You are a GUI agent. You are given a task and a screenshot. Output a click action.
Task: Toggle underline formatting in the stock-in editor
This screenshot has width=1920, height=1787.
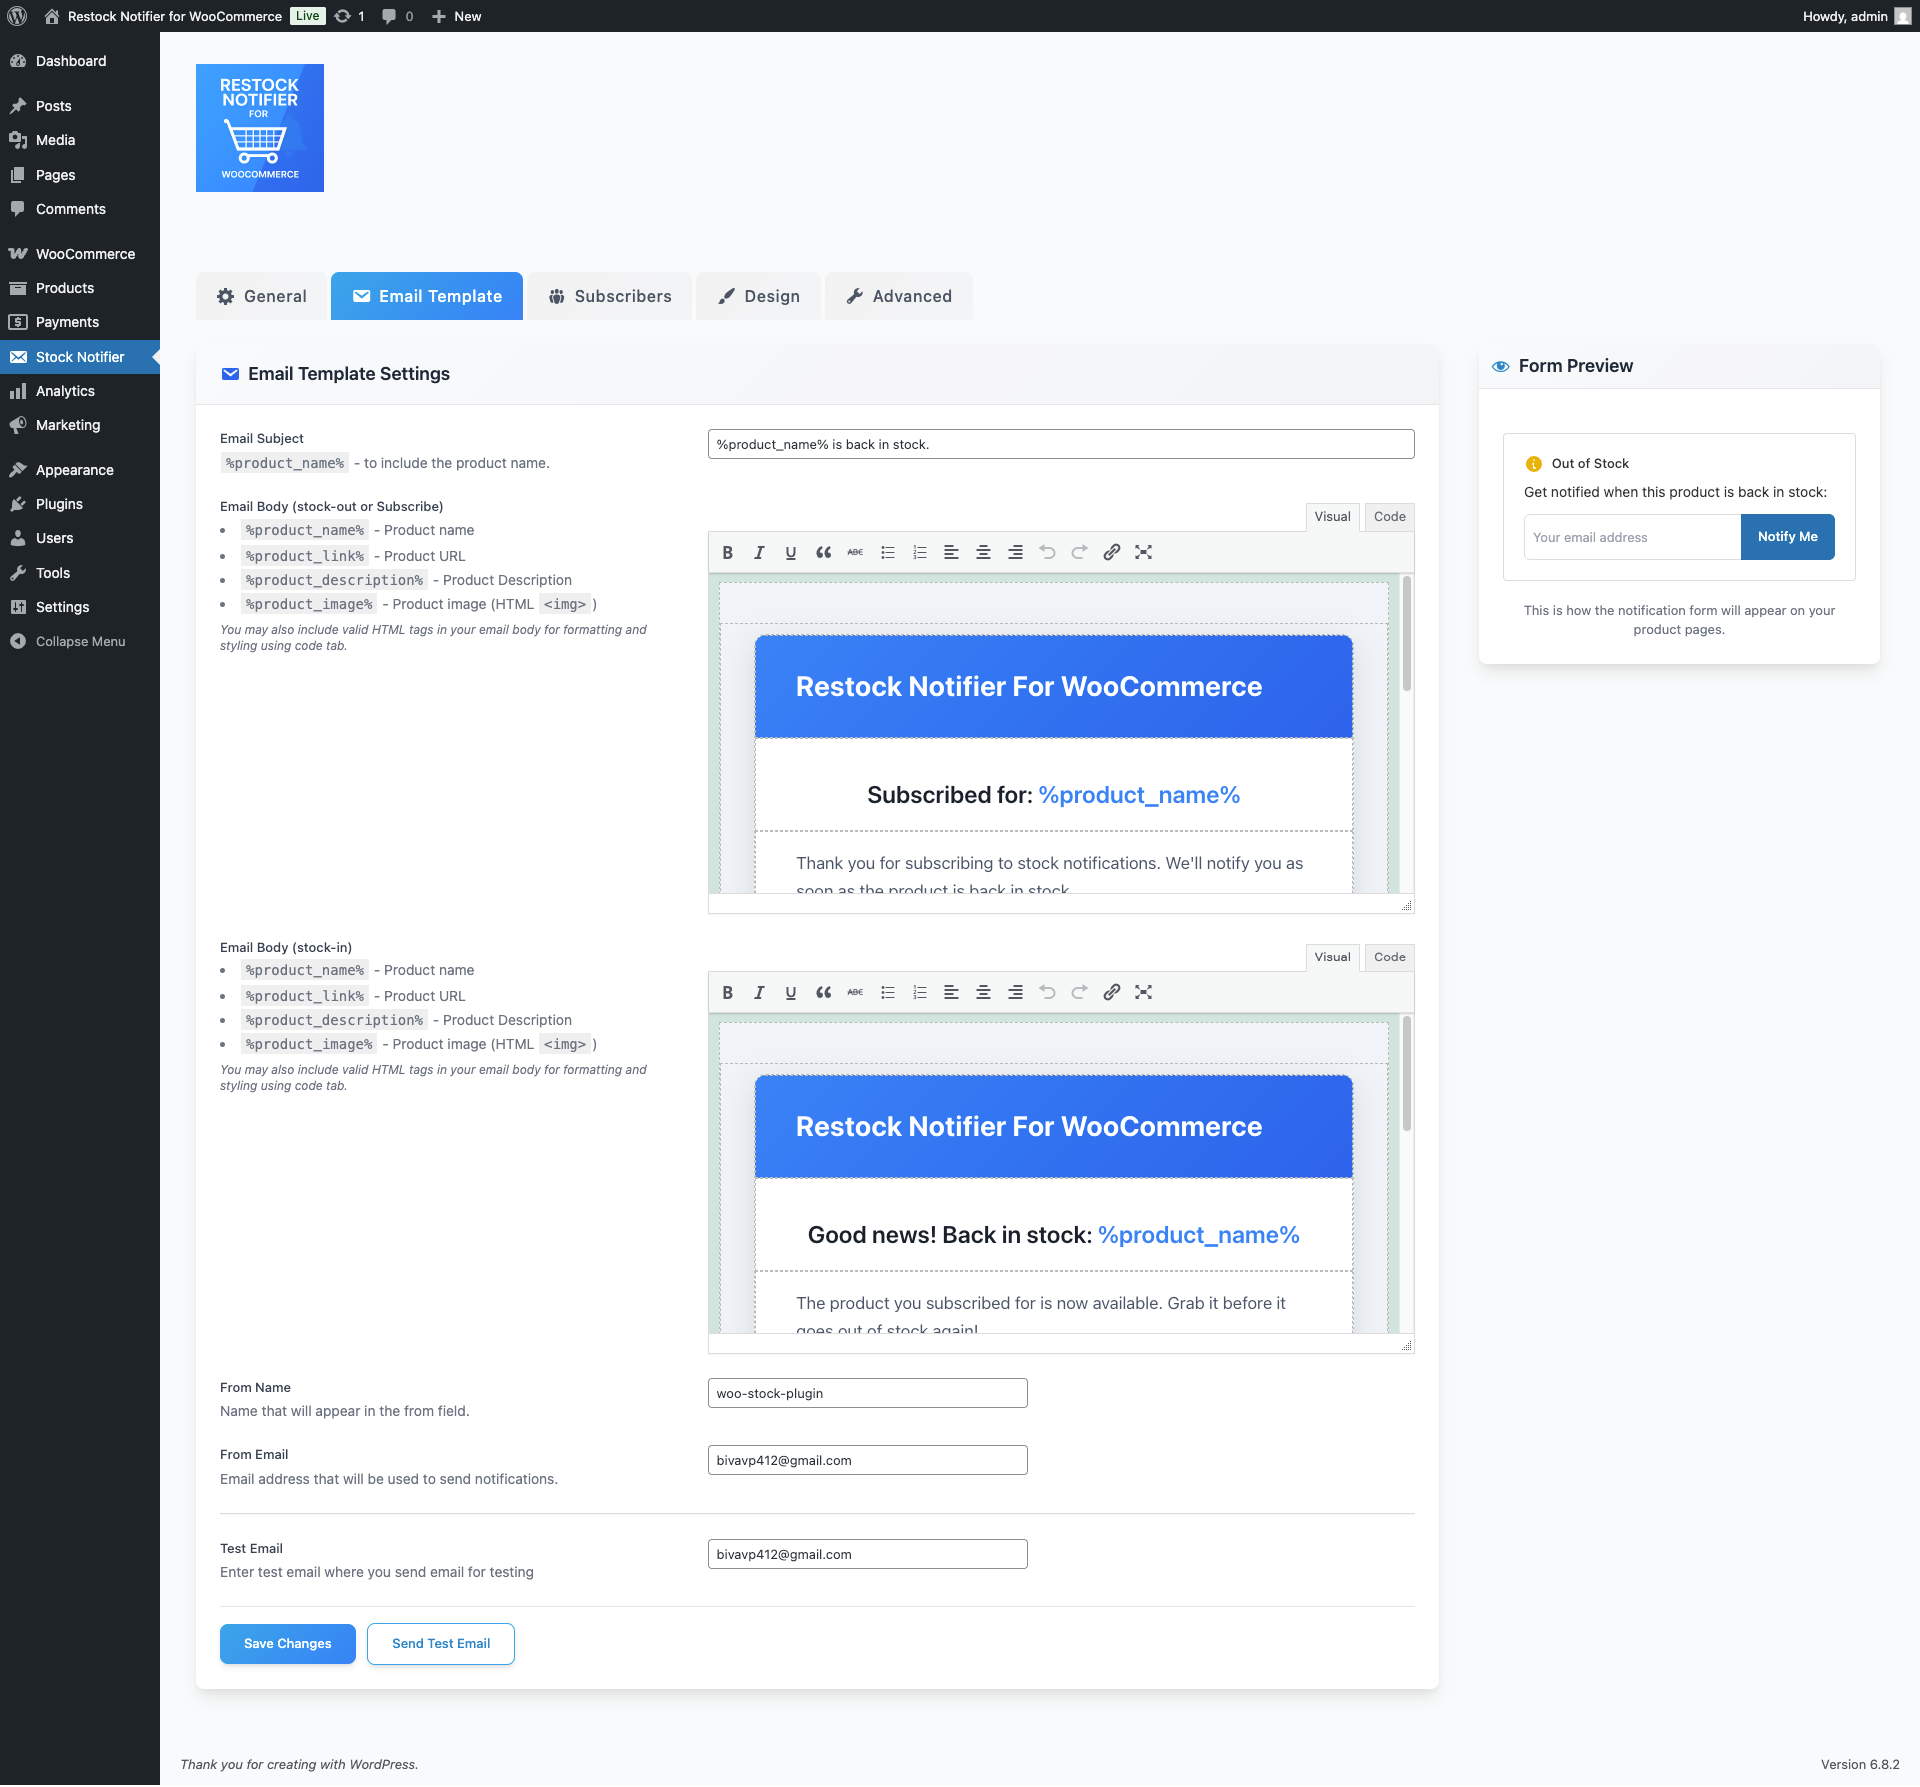click(791, 992)
